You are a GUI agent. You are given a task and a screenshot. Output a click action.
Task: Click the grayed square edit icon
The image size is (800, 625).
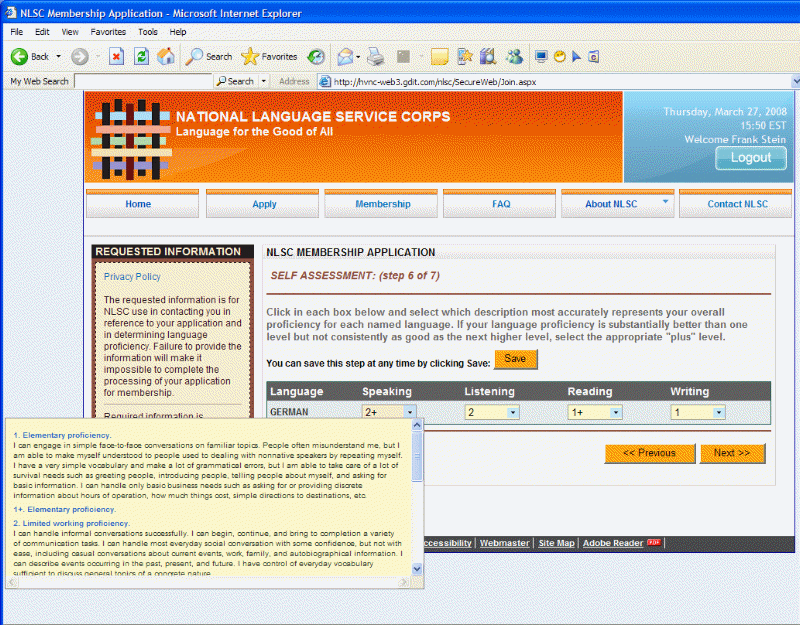(x=404, y=57)
